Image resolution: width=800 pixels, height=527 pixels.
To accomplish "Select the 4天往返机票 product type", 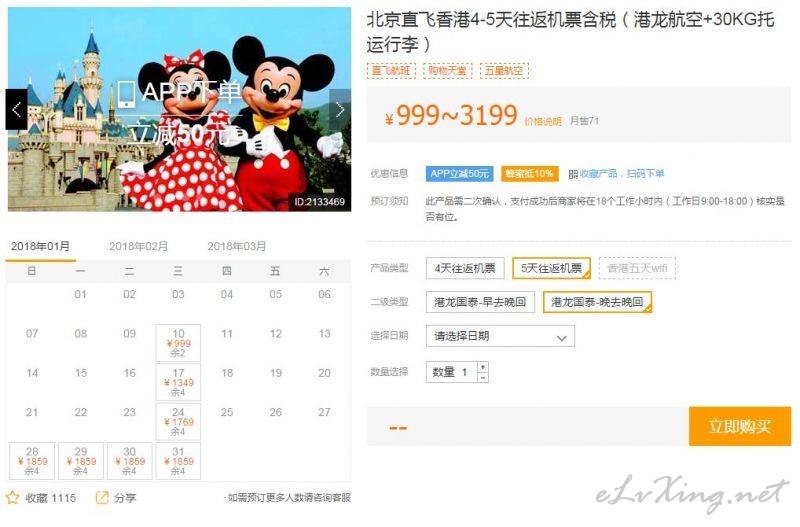I will pos(465,268).
